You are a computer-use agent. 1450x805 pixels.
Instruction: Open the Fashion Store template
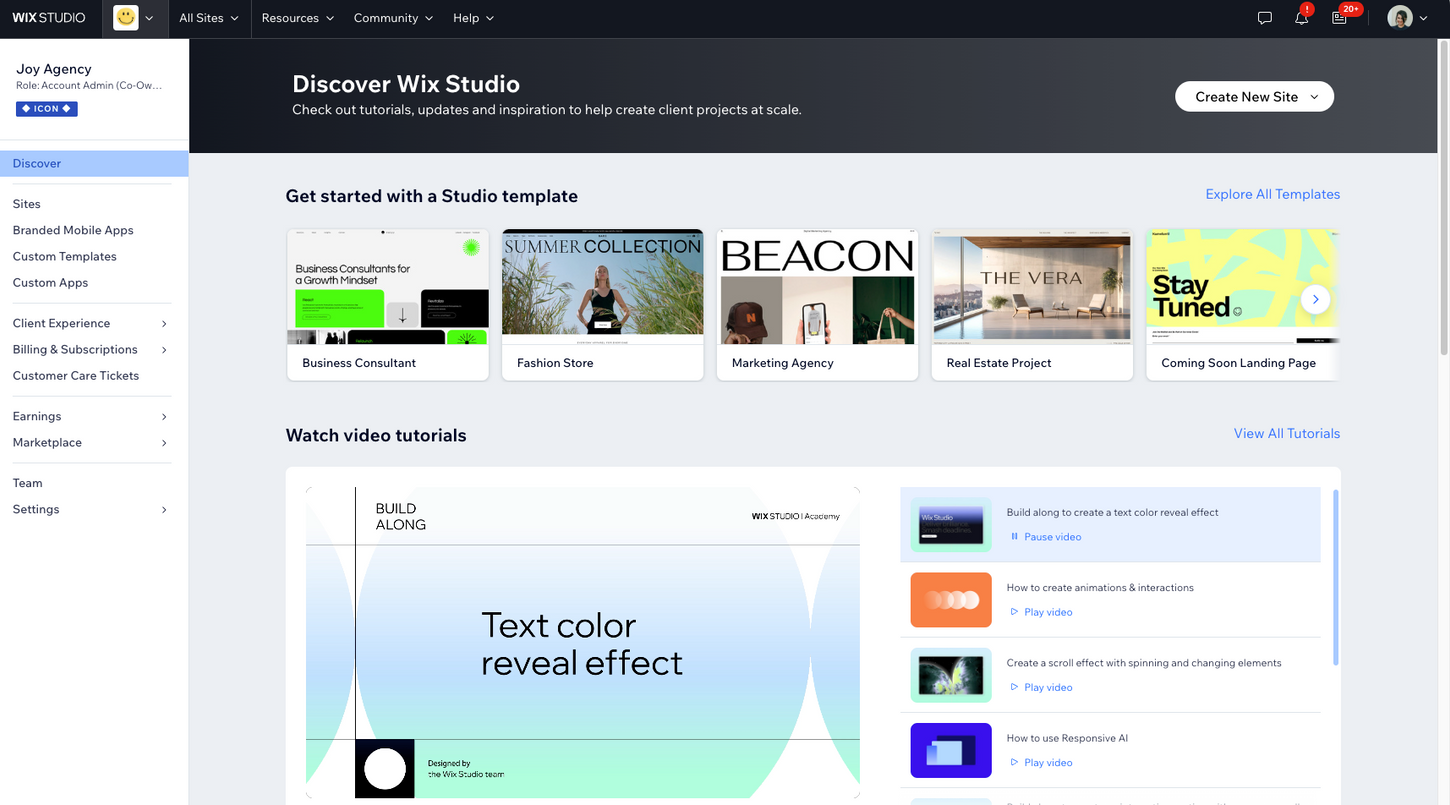point(602,304)
